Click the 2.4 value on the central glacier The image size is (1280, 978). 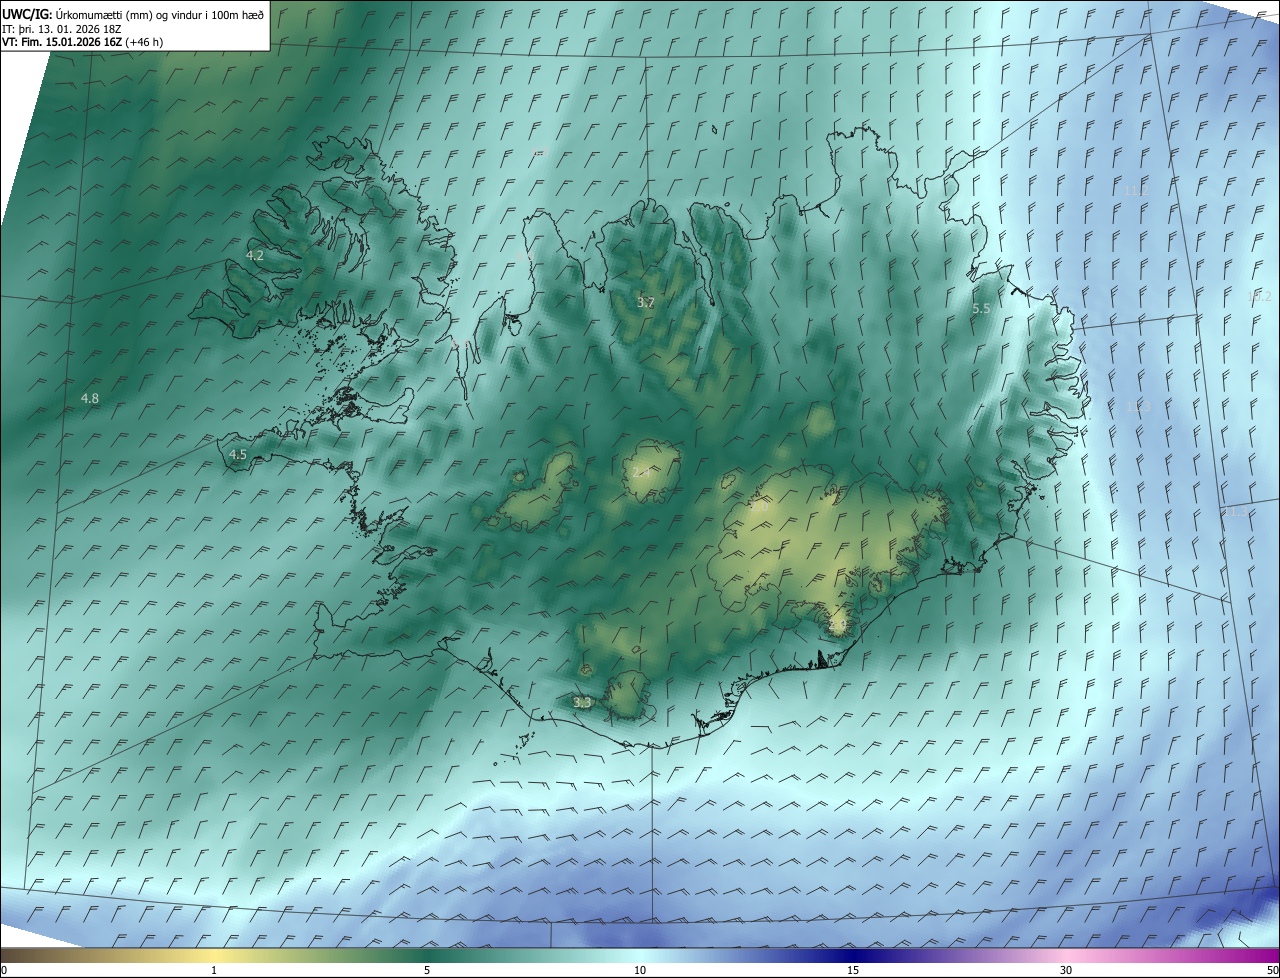pyautogui.click(x=642, y=472)
